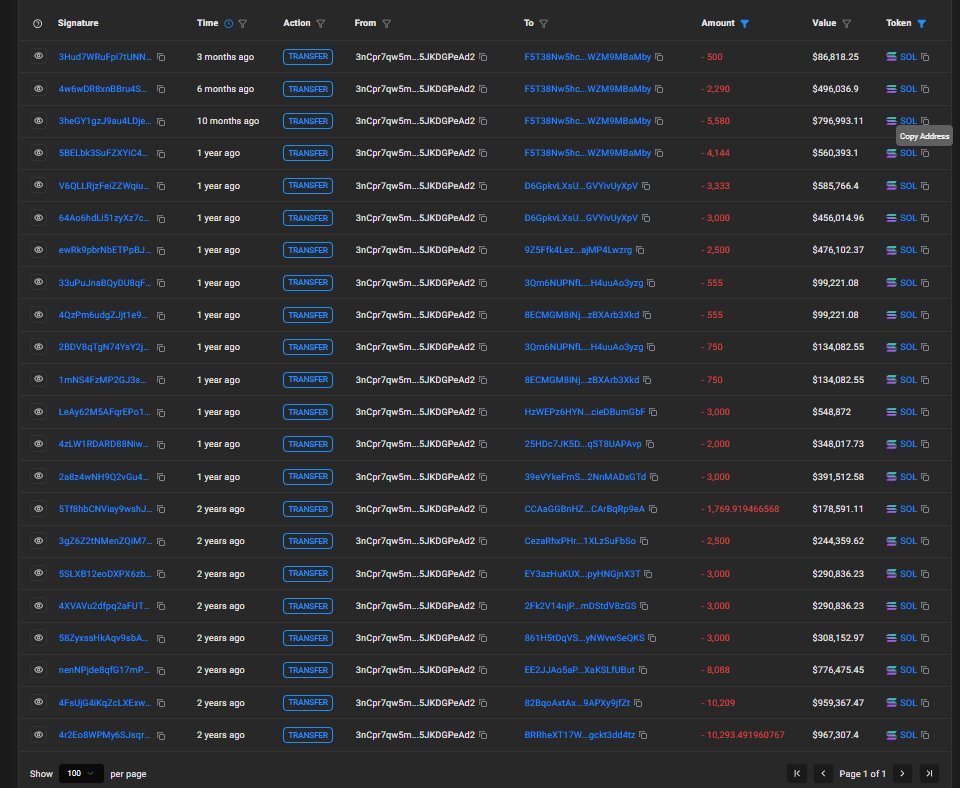Click the TRANSFER button on the first row
The image size is (960, 788).
(308, 57)
